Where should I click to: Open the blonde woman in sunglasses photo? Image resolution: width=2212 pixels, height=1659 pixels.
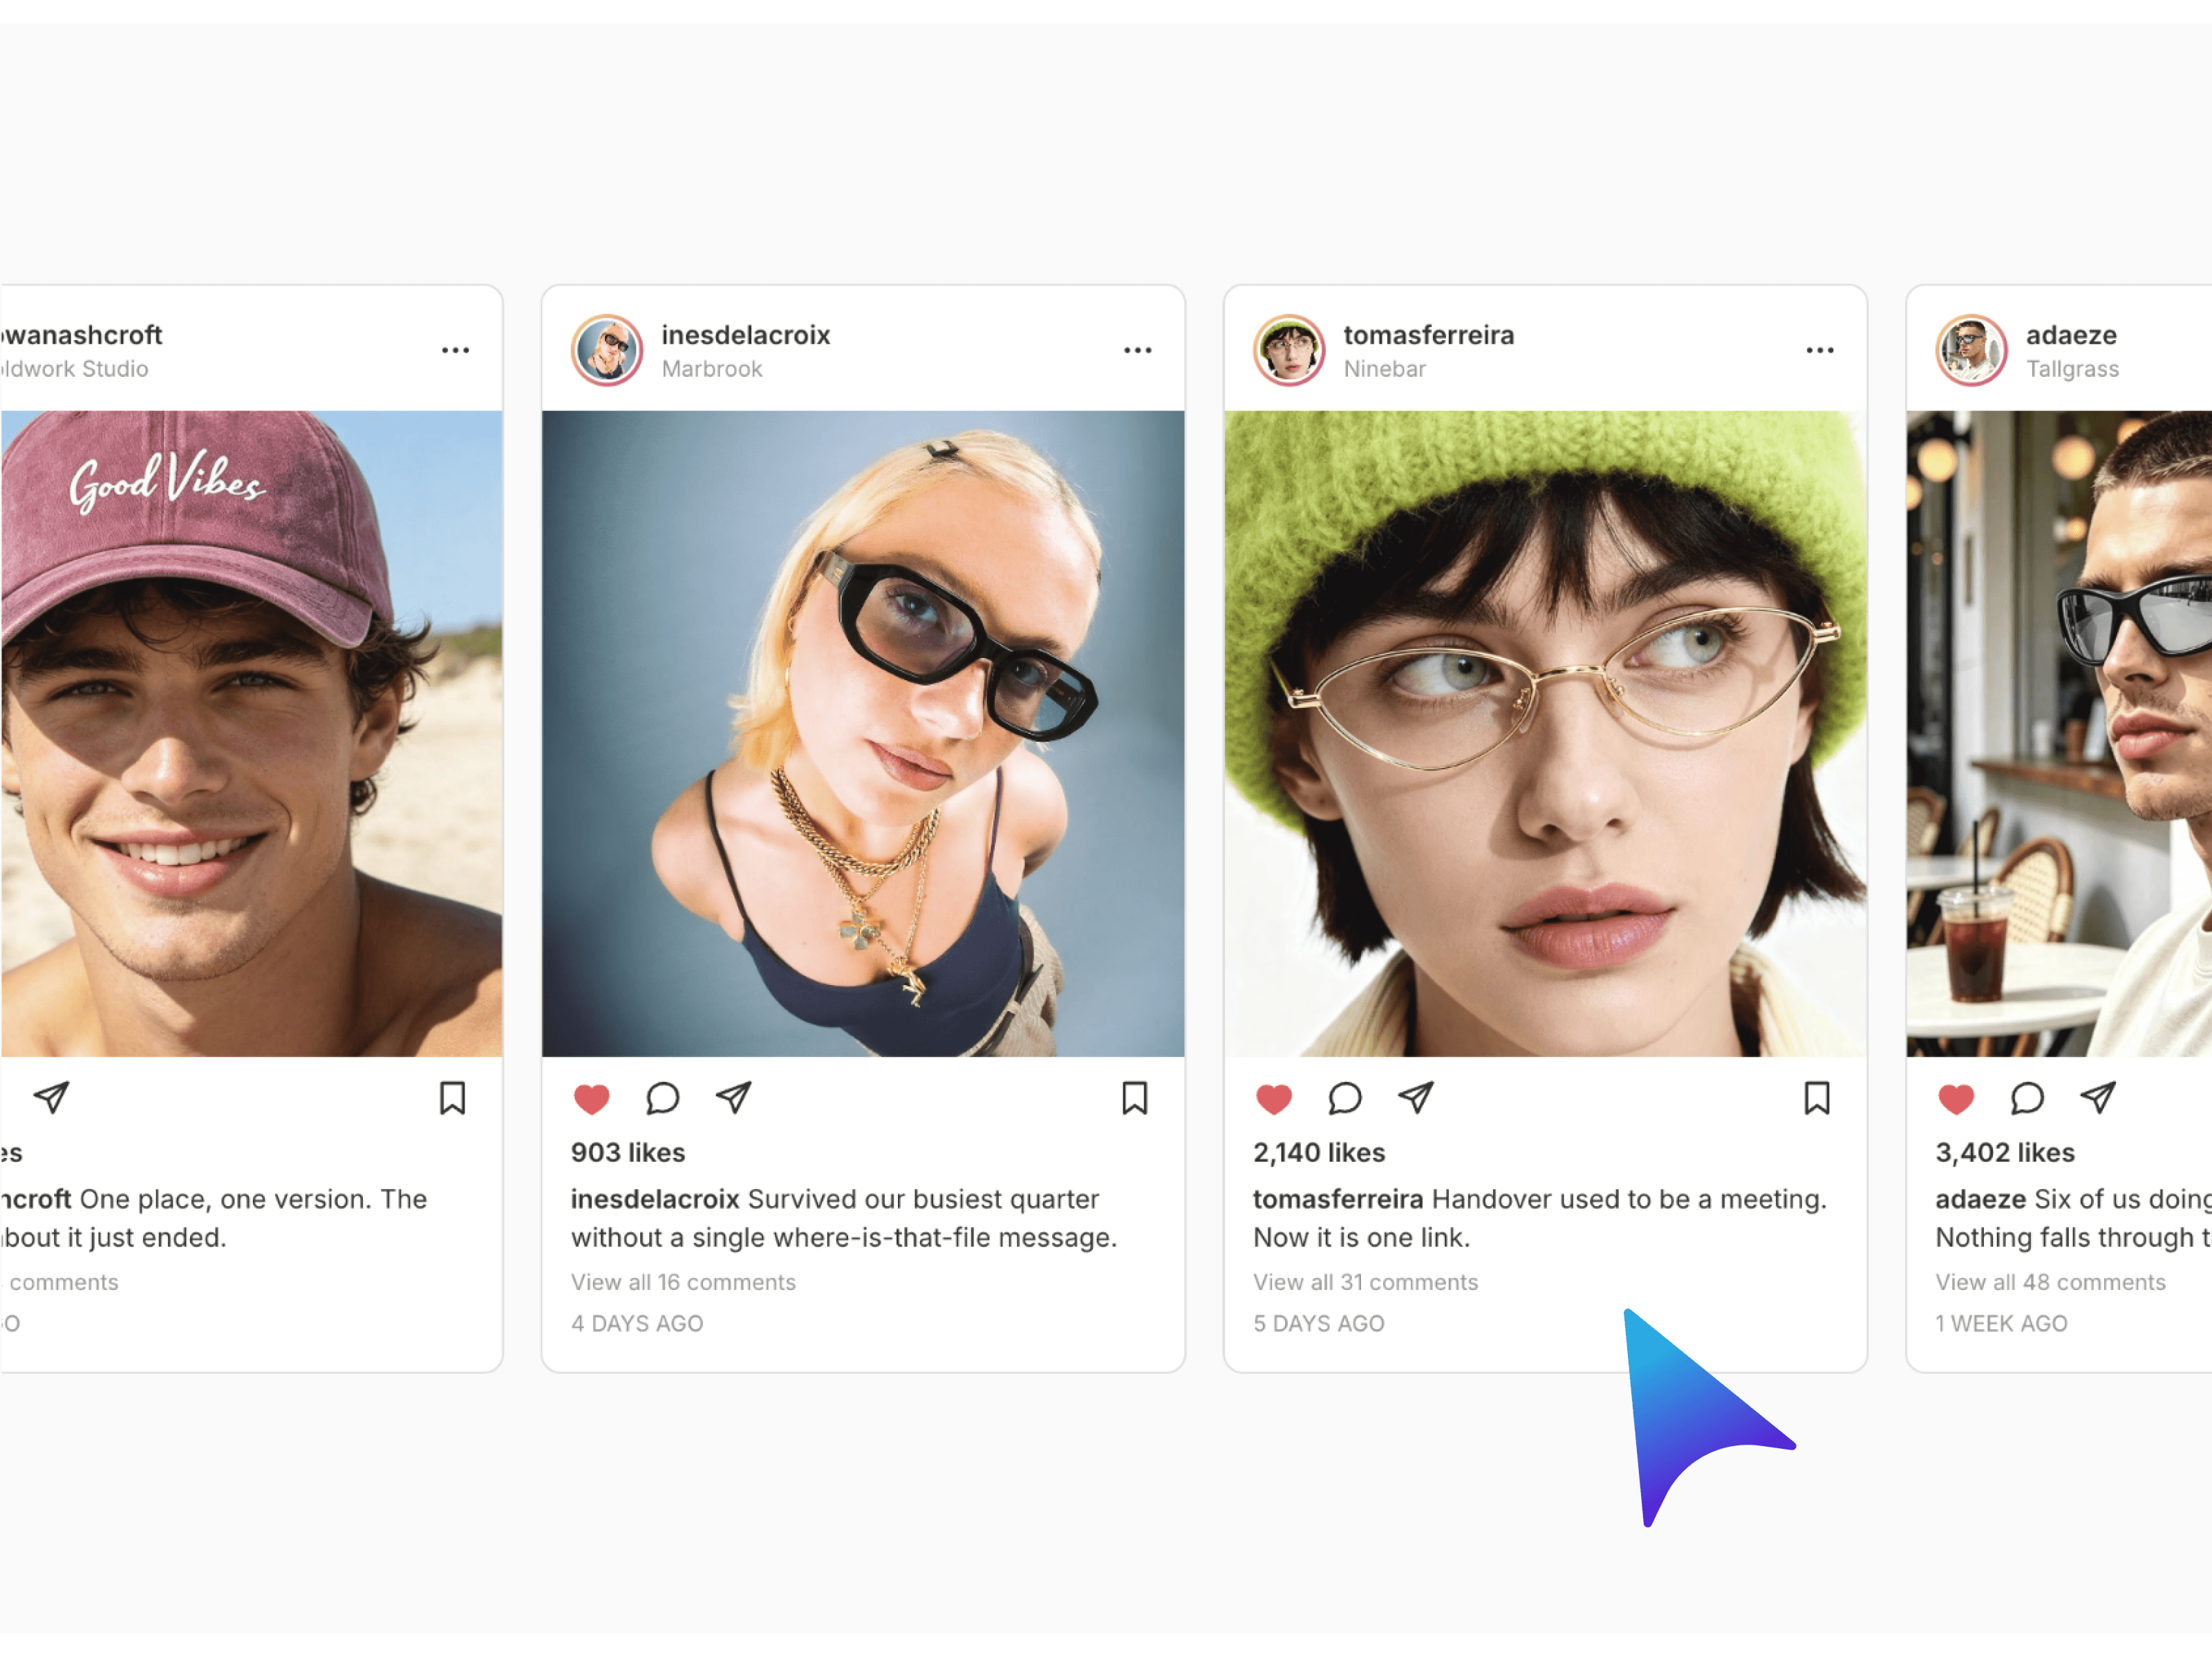coord(863,733)
